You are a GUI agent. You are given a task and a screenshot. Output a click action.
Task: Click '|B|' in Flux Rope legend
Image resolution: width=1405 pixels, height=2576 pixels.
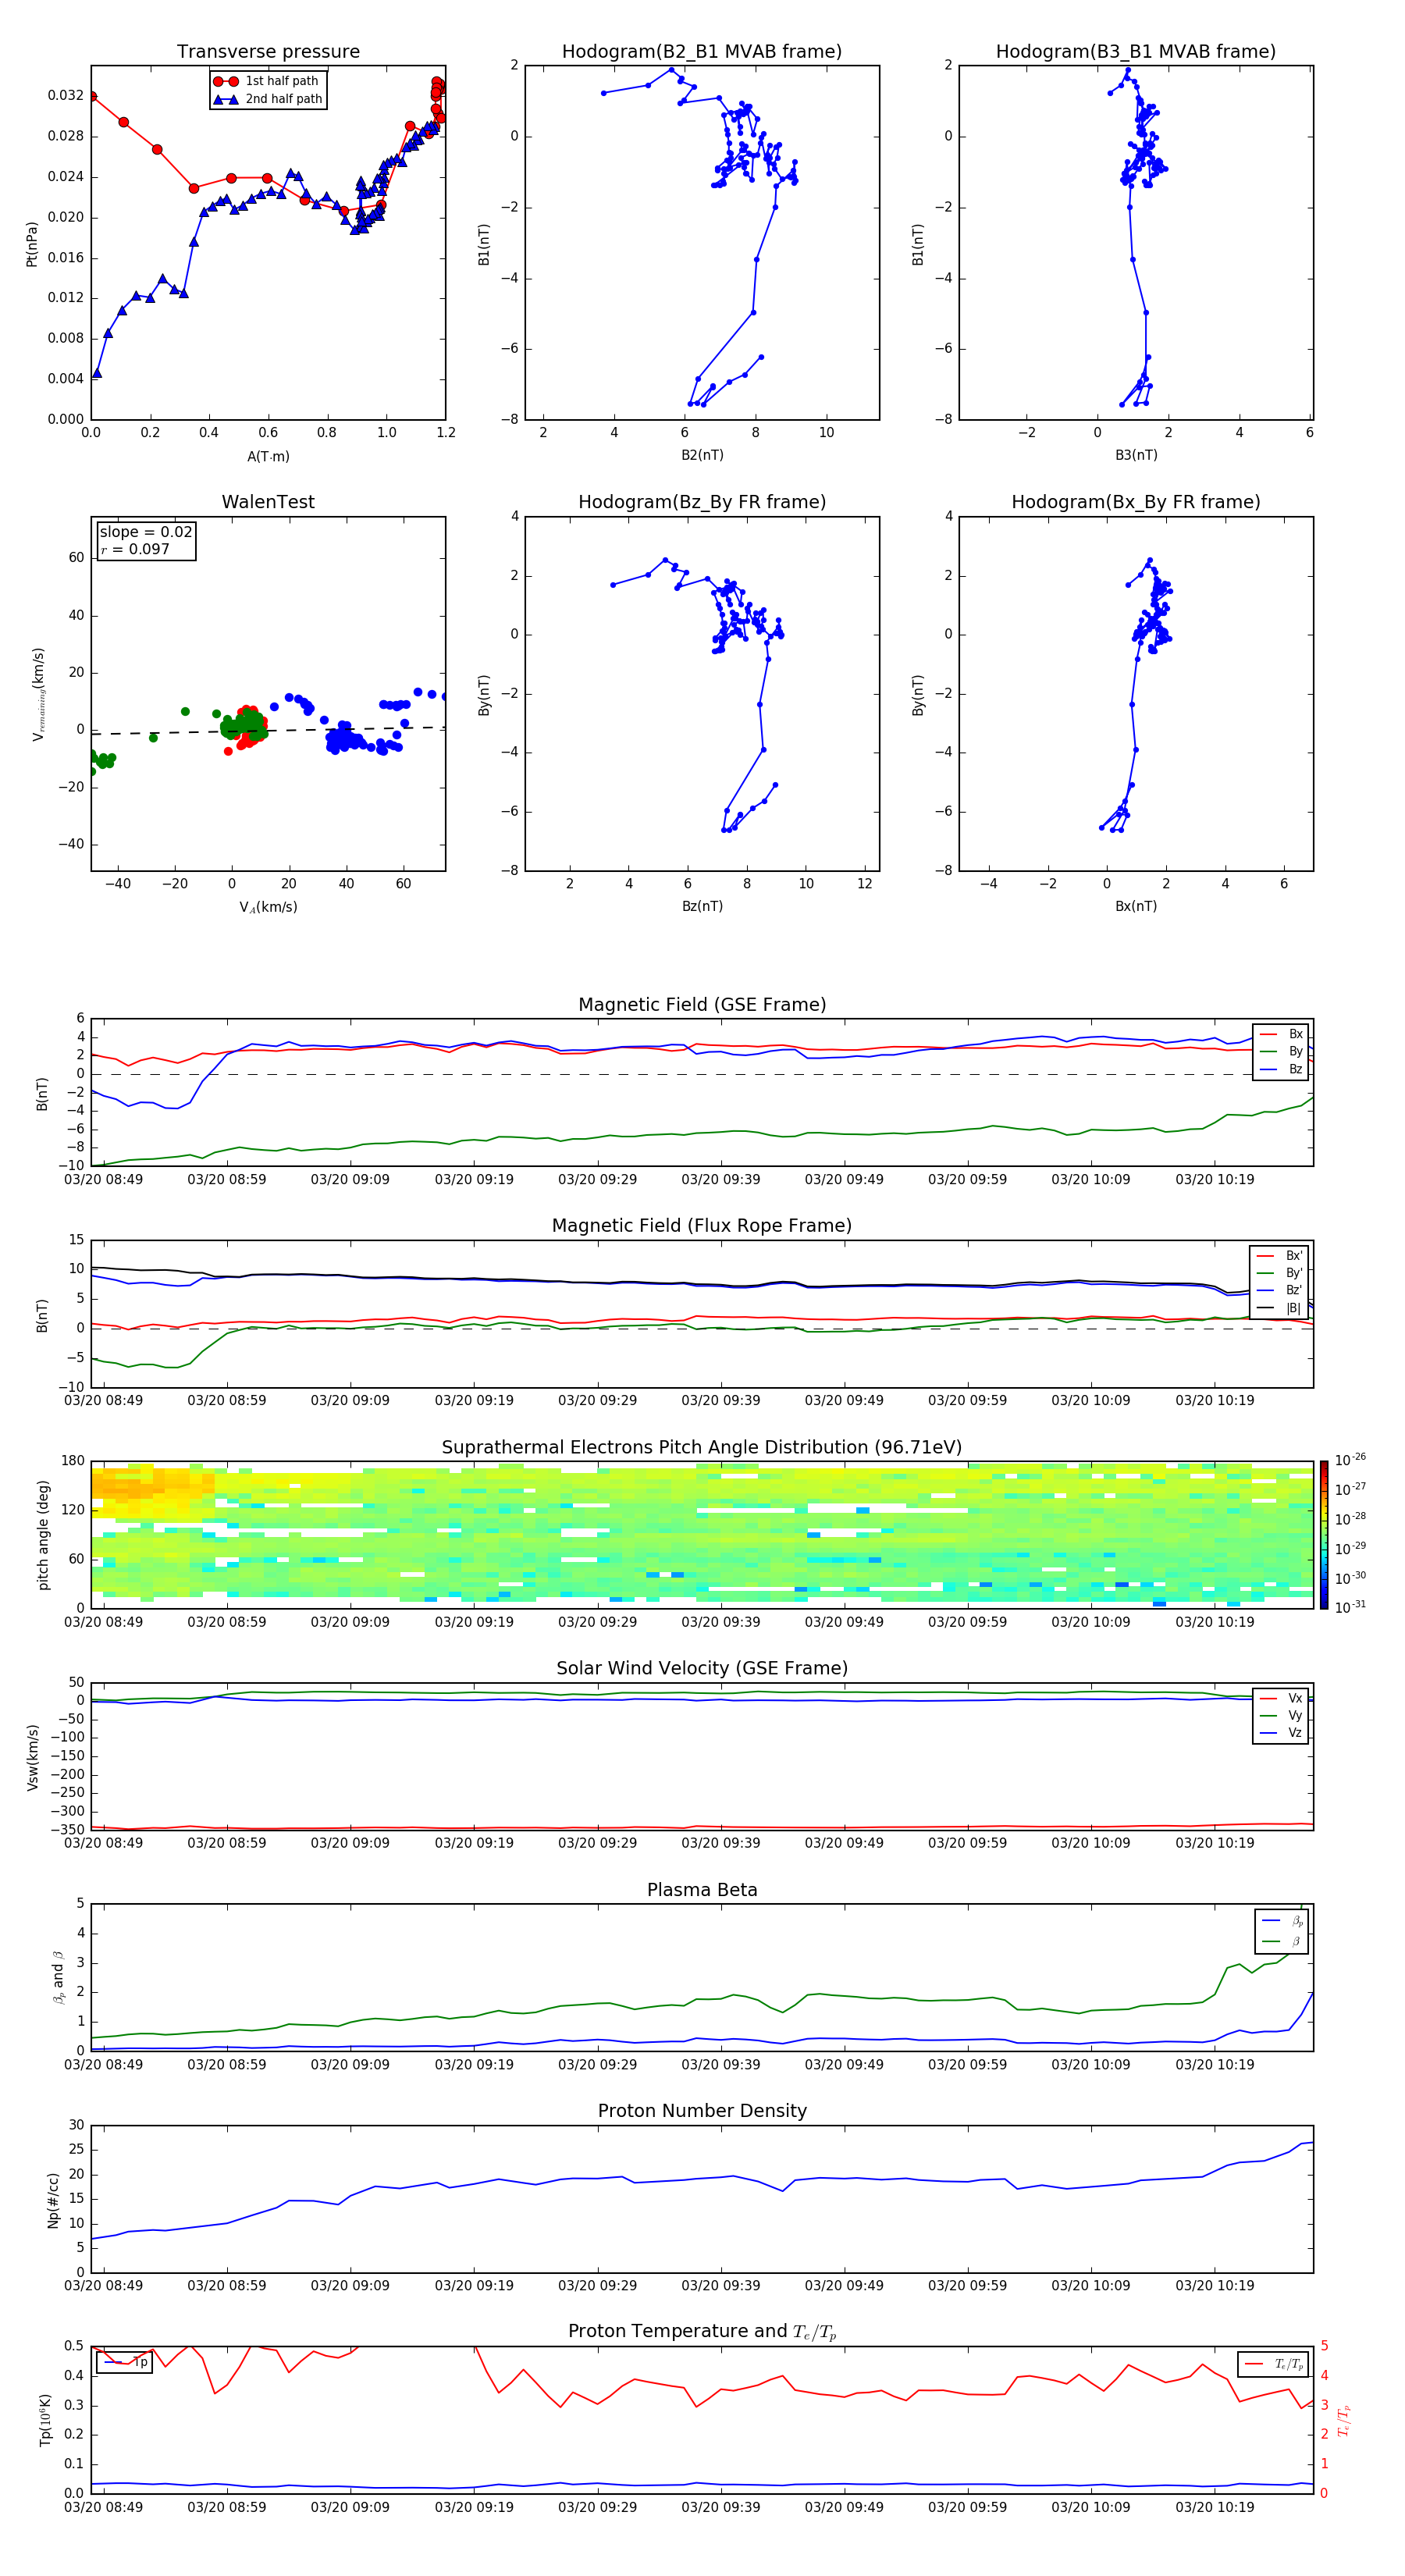tap(1280, 1308)
